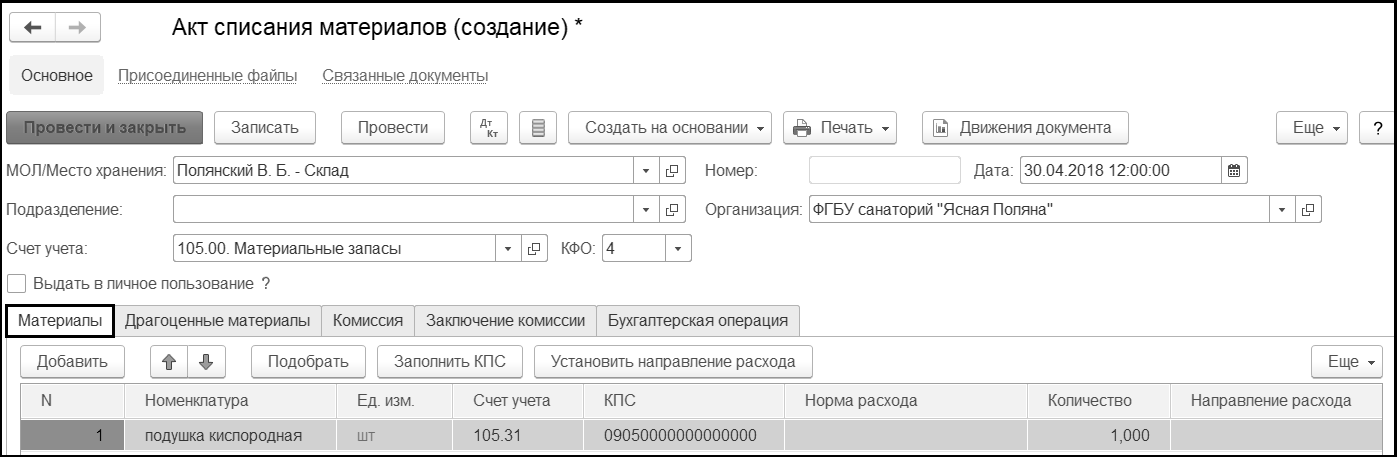The image size is (1397, 457).
Task: Open calendar picker for Дата field
Action: click(x=1234, y=170)
